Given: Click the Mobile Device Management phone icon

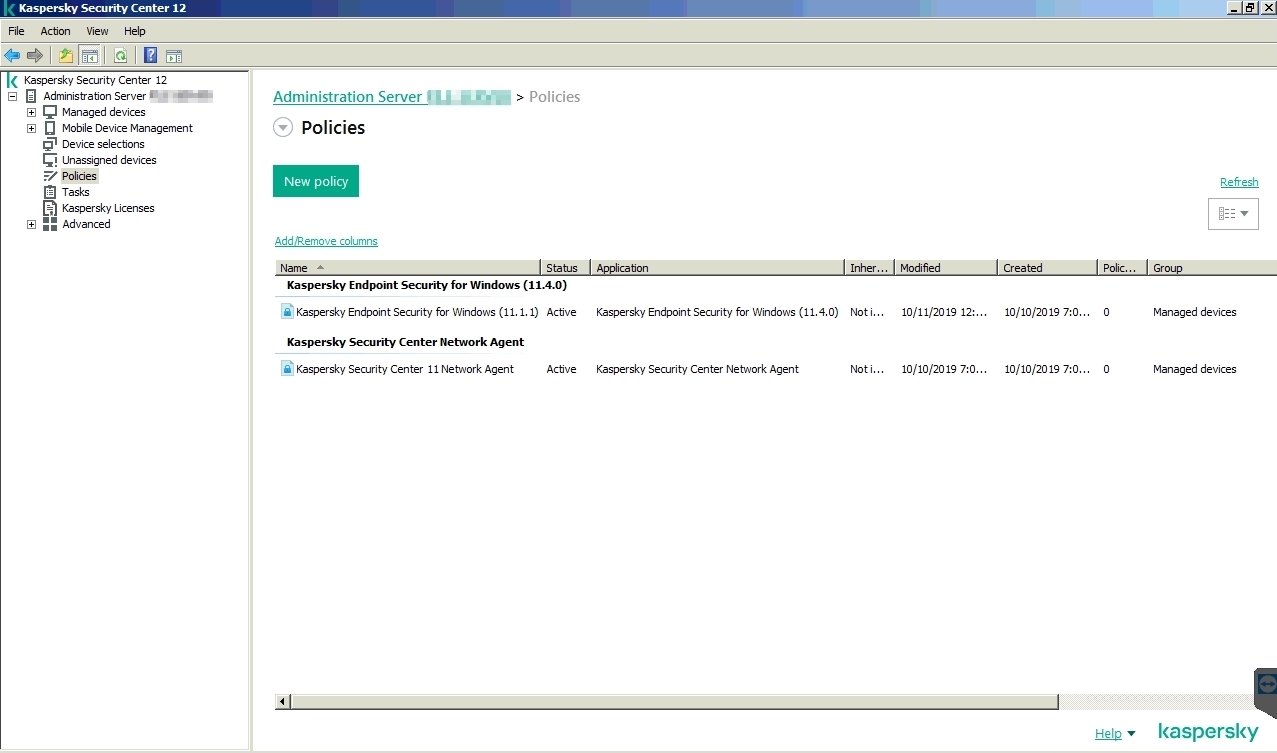Looking at the screenshot, I should click(50, 128).
